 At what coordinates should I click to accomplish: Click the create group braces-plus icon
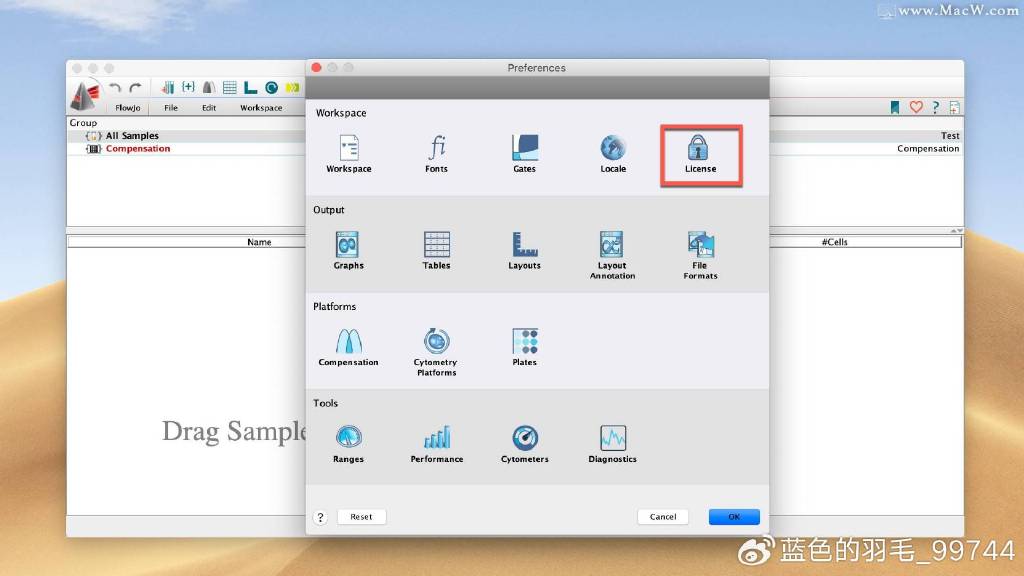pos(188,87)
